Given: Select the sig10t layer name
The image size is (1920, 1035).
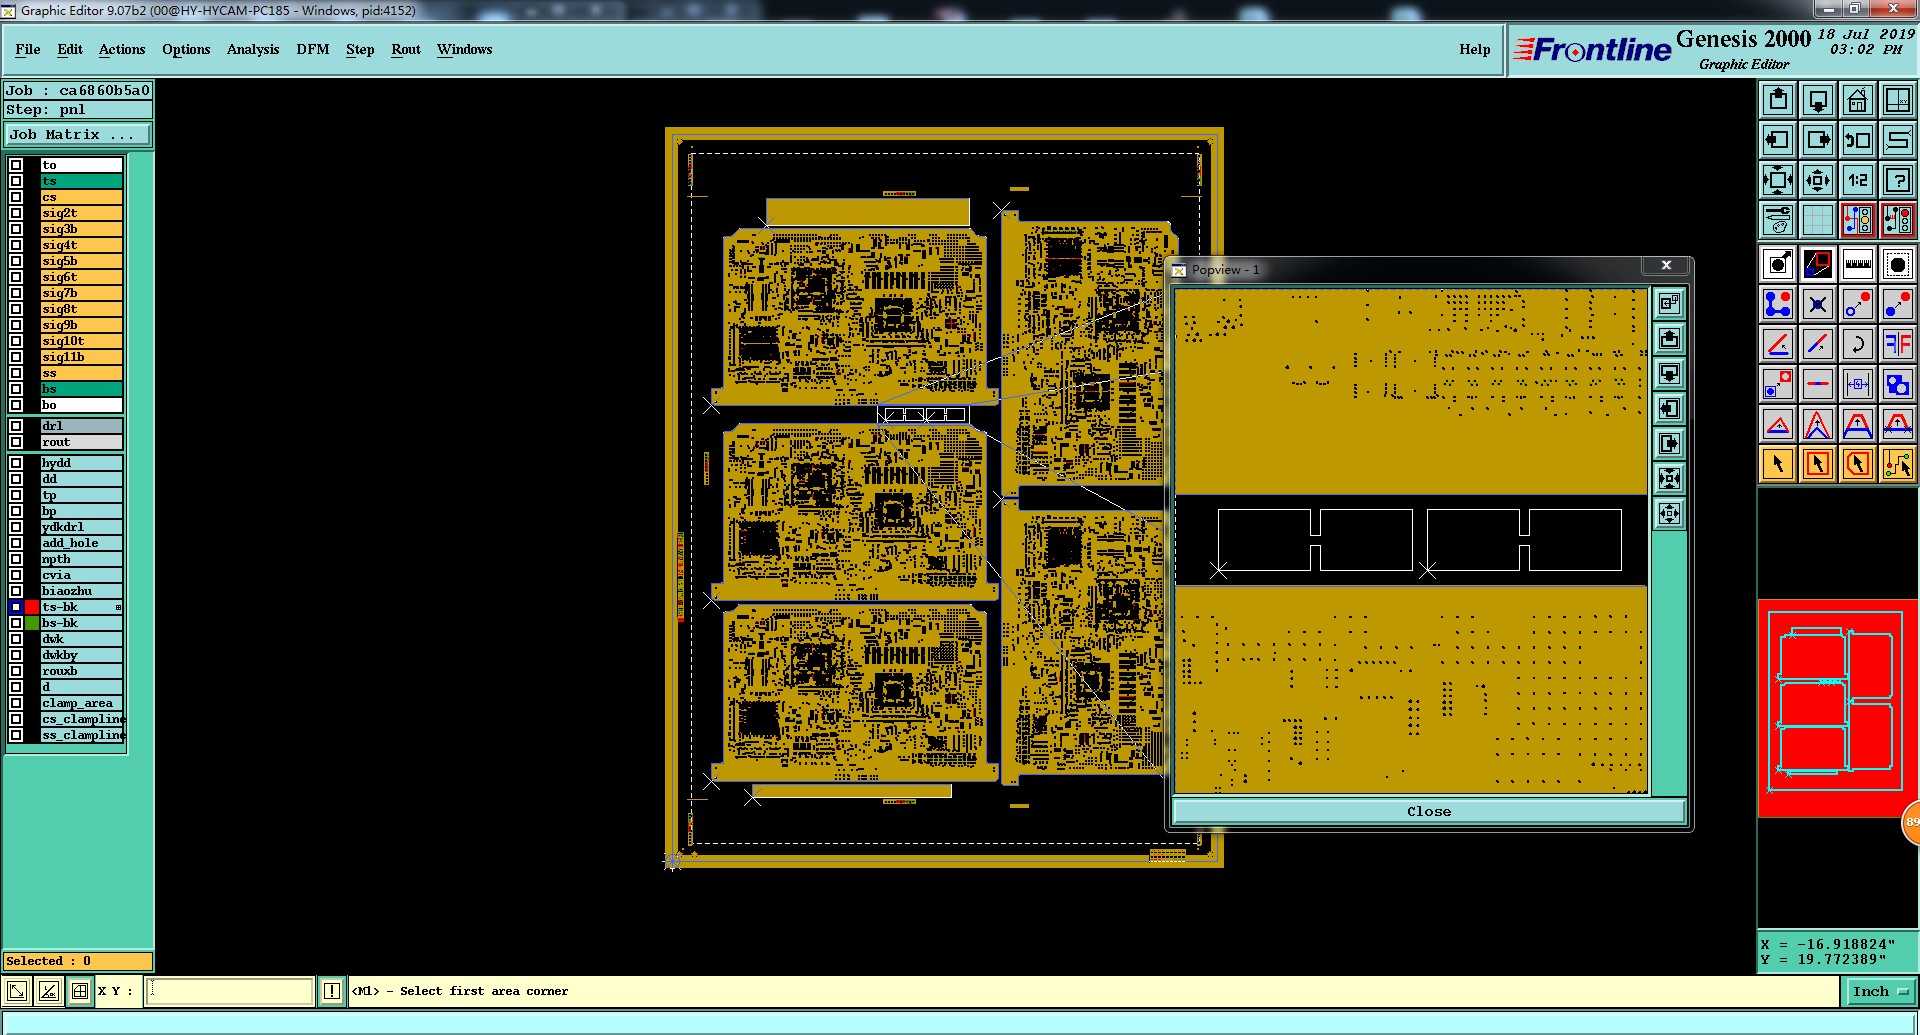Looking at the screenshot, I should tap(81, 341).
